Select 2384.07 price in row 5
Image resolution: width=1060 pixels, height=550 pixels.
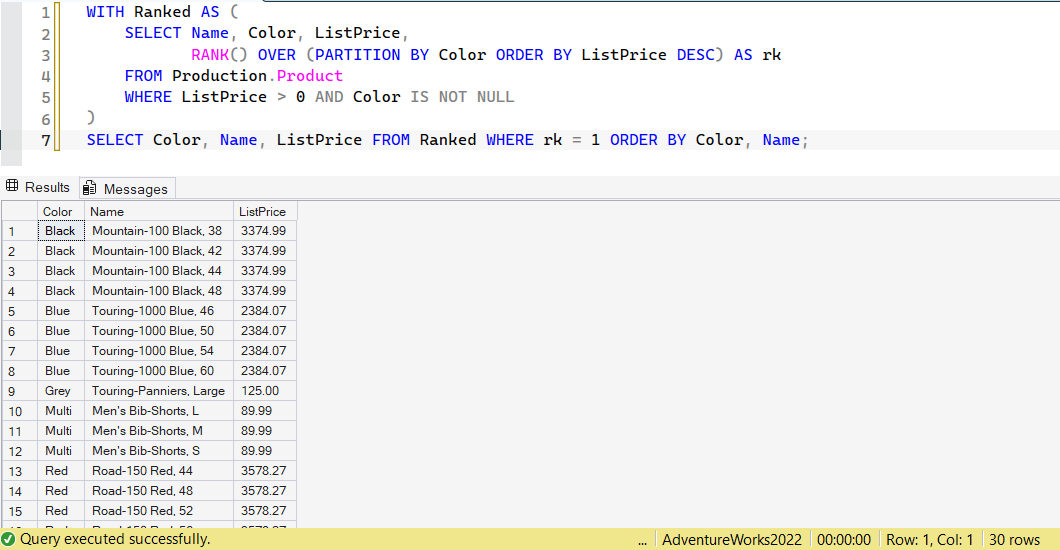click(x=265, y=311)
